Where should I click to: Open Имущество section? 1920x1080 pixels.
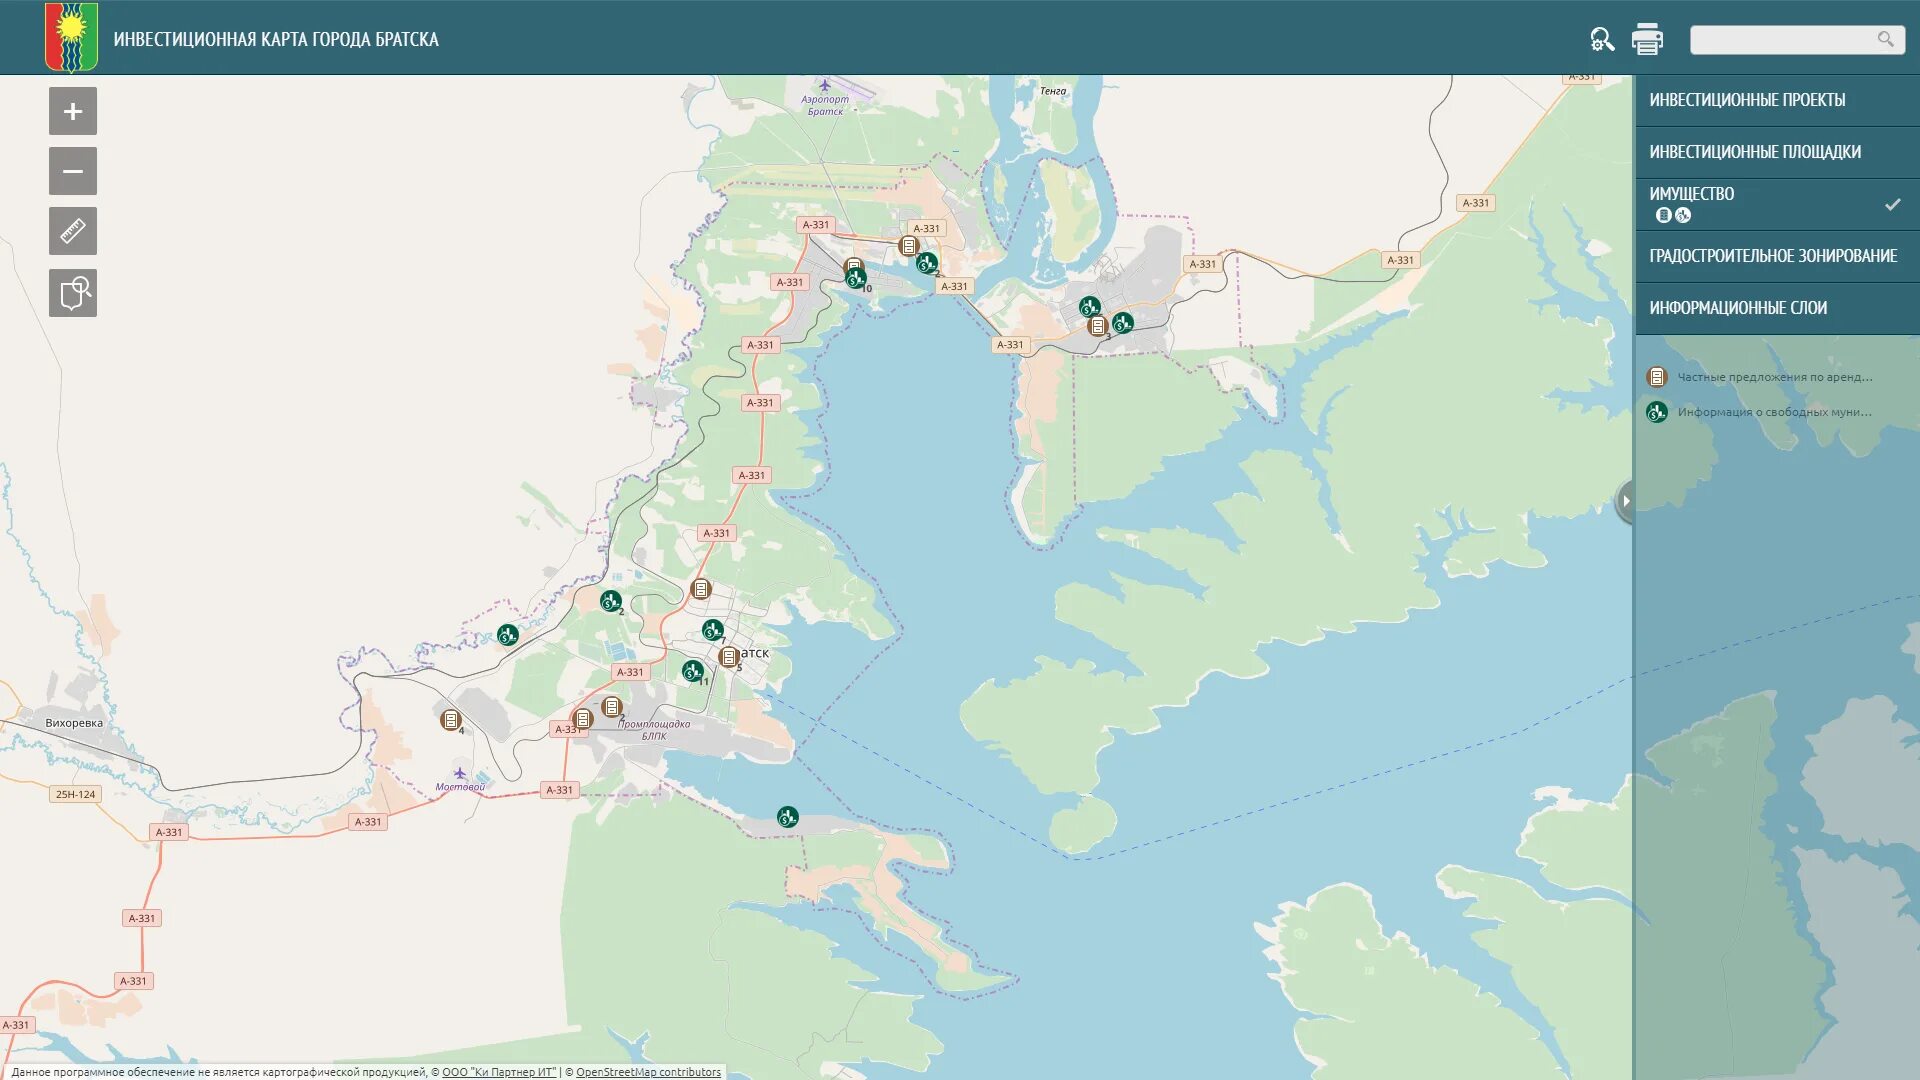(x=1777, y=204)
